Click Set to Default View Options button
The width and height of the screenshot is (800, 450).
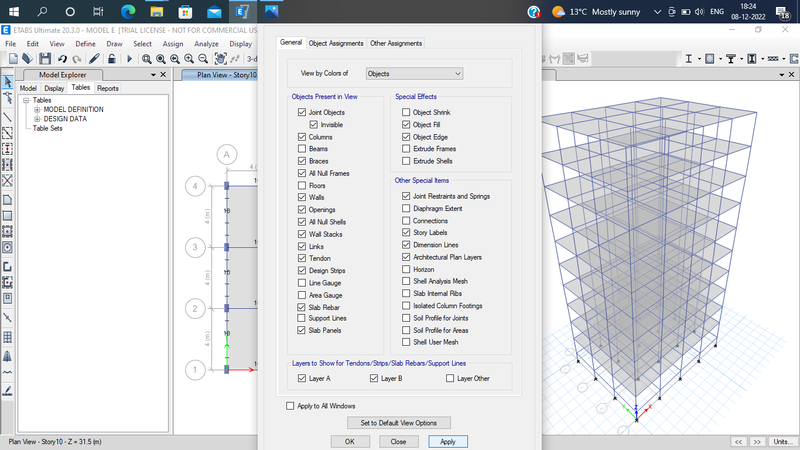tap(398, 423)
